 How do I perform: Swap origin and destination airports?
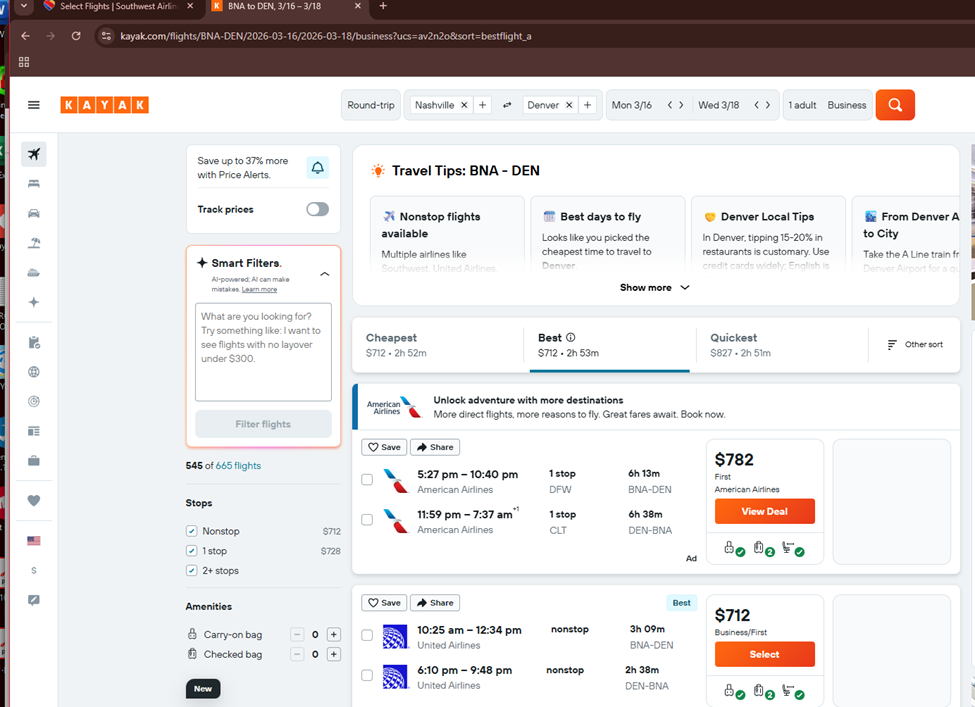(x=507, y=105)
